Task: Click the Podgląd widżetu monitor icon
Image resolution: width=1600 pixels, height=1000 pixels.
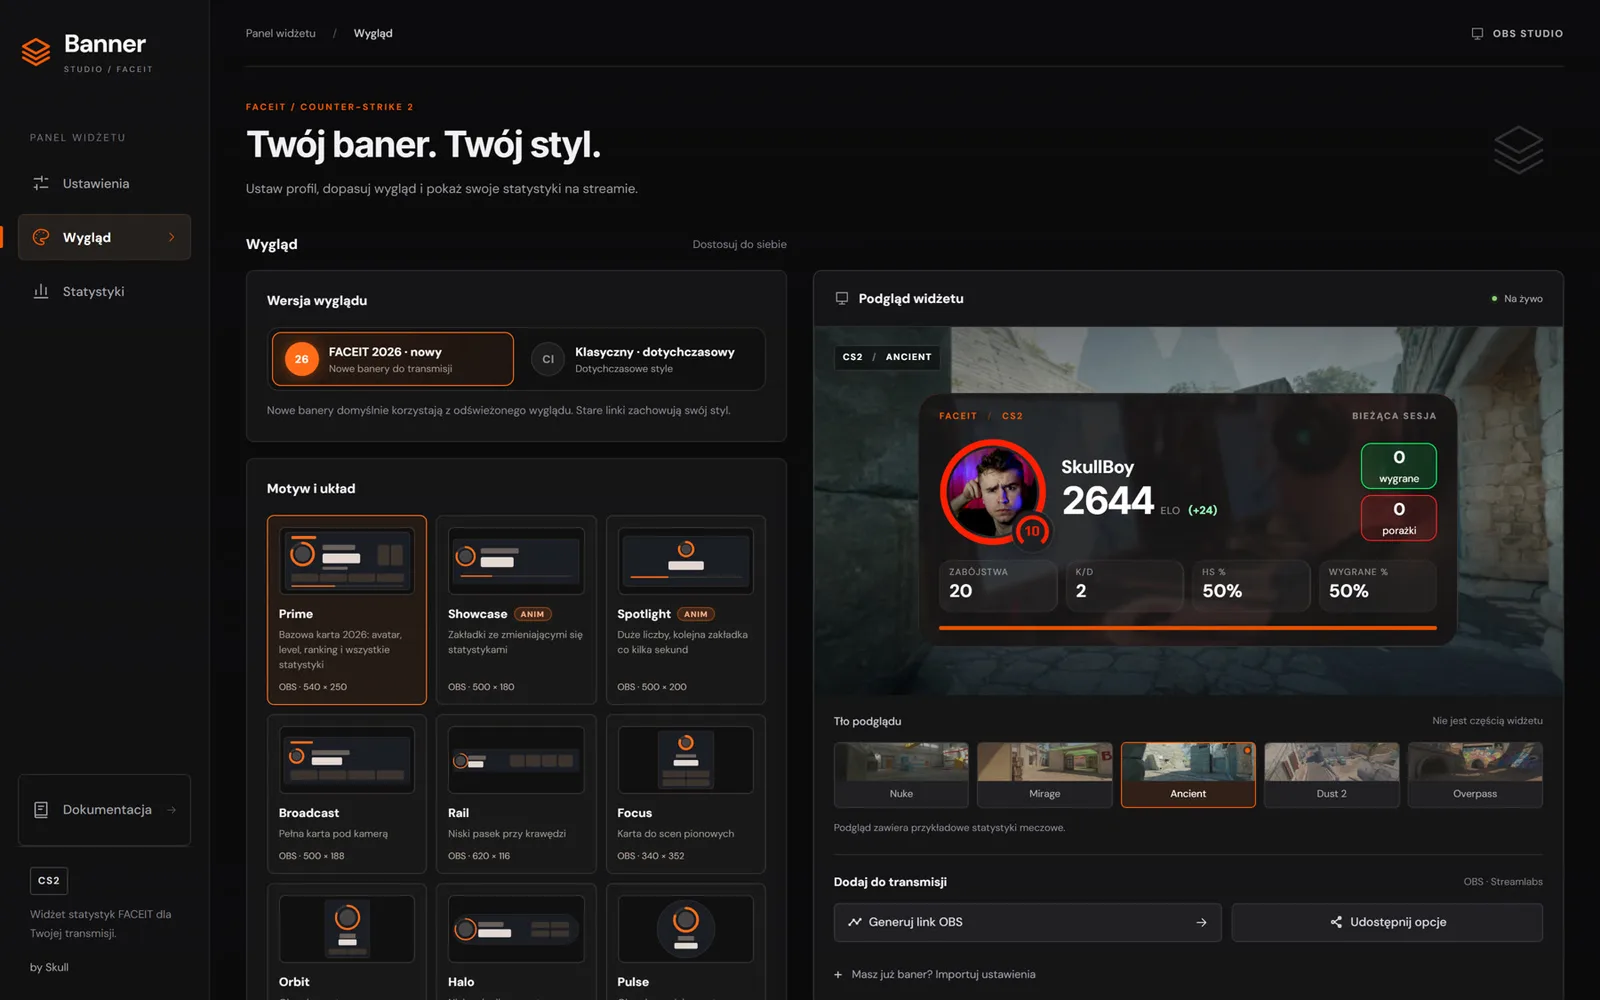Action: point(842,298)
